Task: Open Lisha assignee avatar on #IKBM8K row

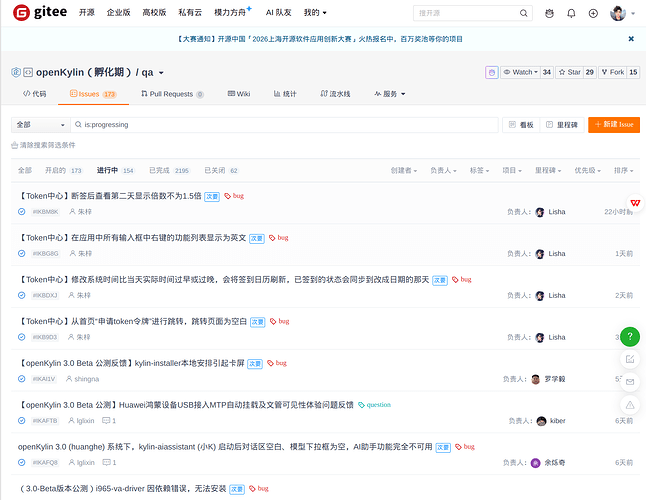Action: [x=540, y=212]
